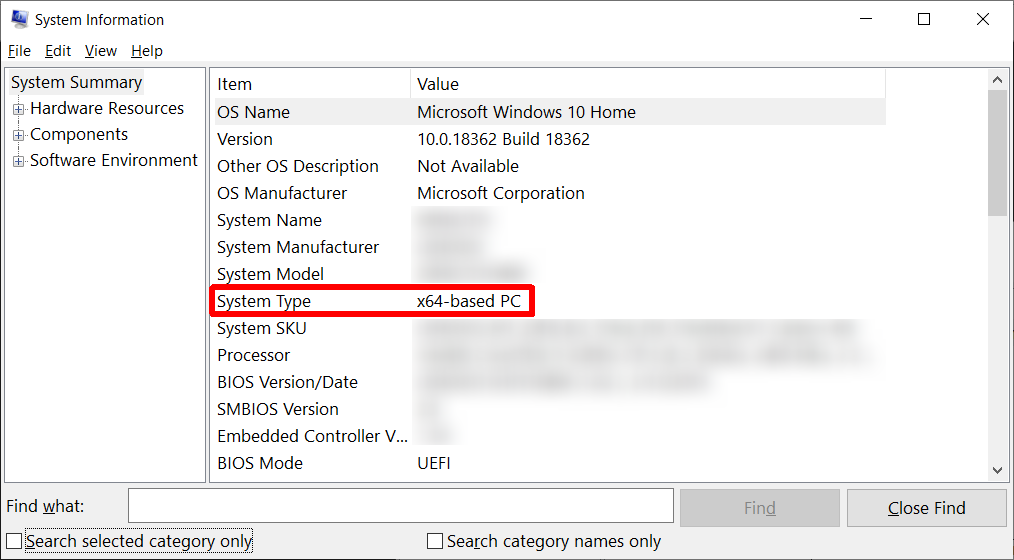Open the Edit menu
Viewport: 1014px width, 560px height.
coord(58,51)
